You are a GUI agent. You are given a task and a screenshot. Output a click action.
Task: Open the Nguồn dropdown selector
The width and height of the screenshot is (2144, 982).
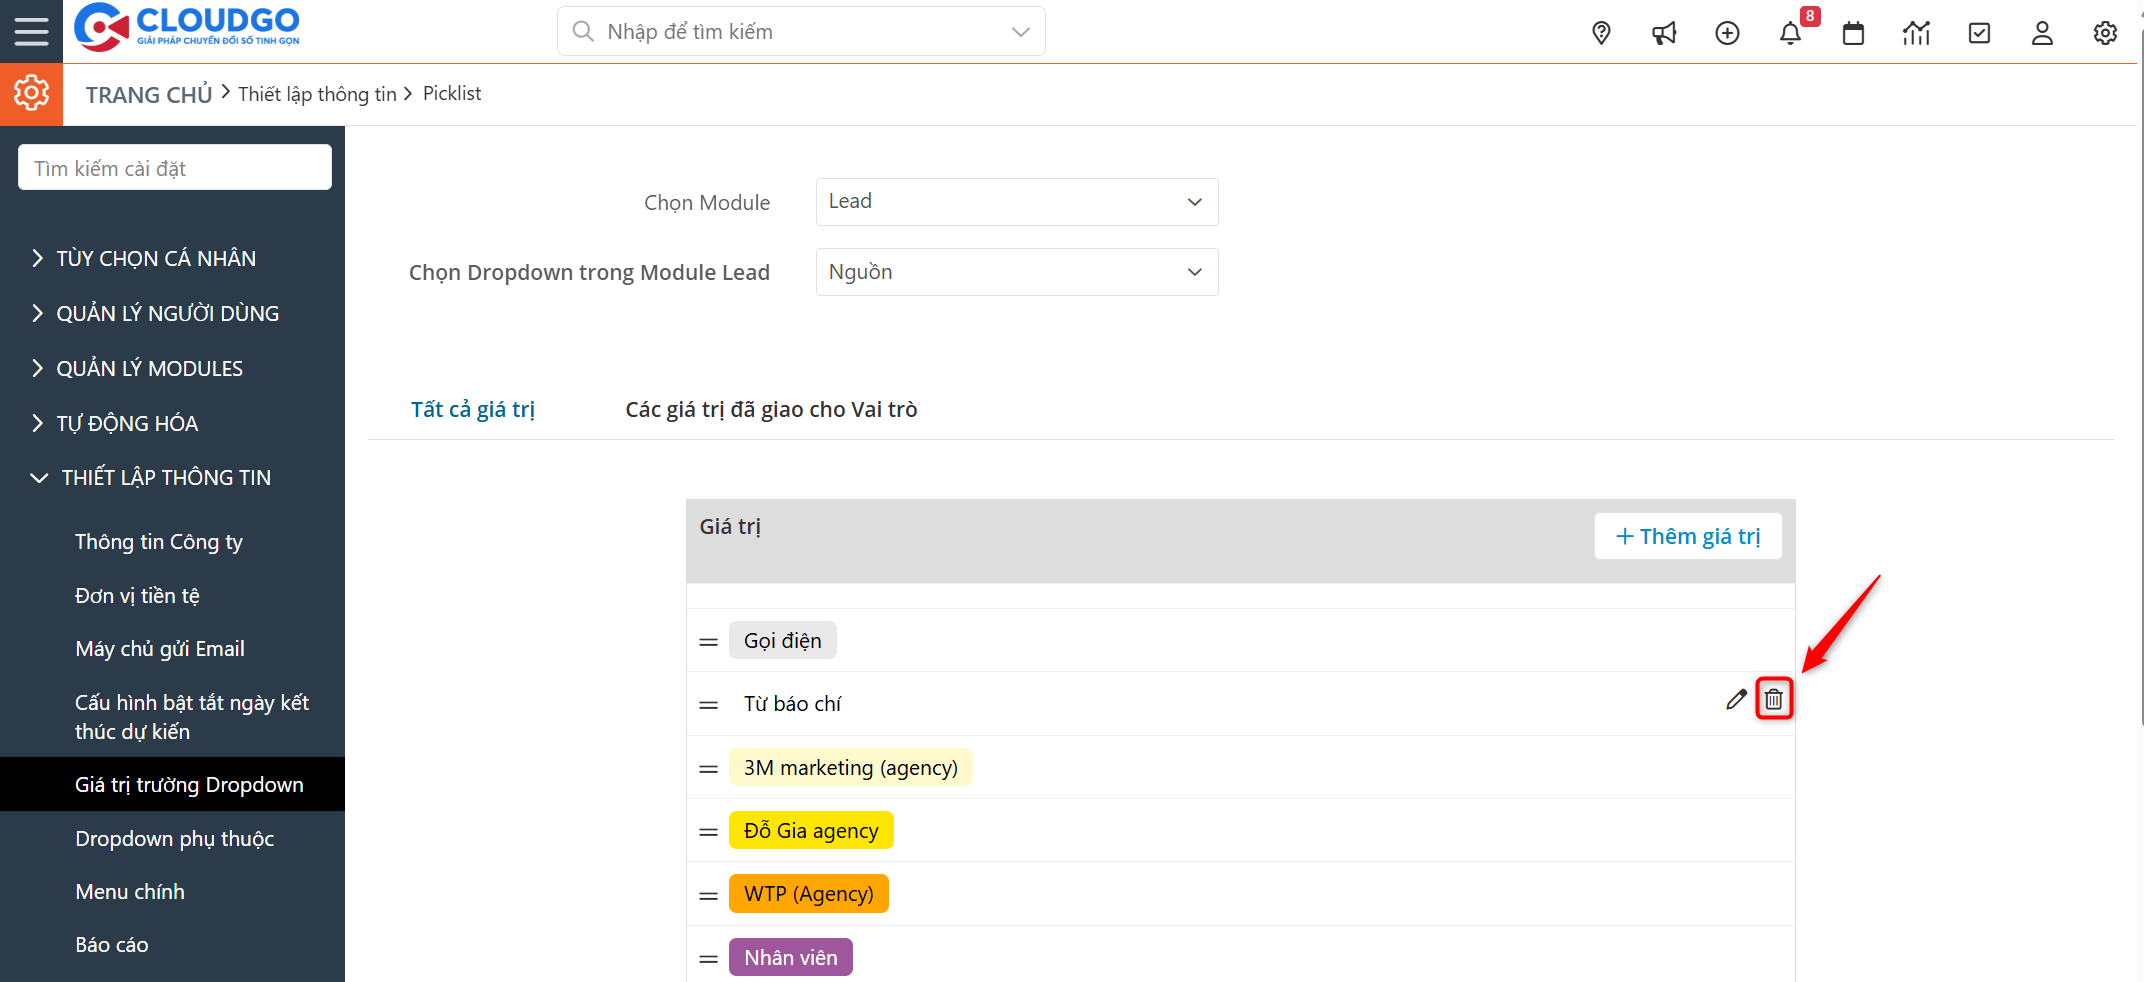1016,271
